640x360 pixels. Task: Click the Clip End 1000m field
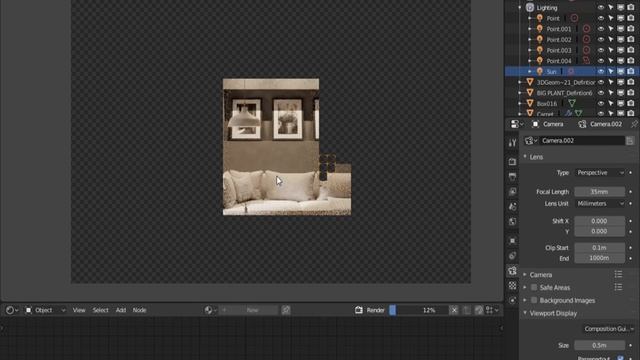[x=600, y=258]
